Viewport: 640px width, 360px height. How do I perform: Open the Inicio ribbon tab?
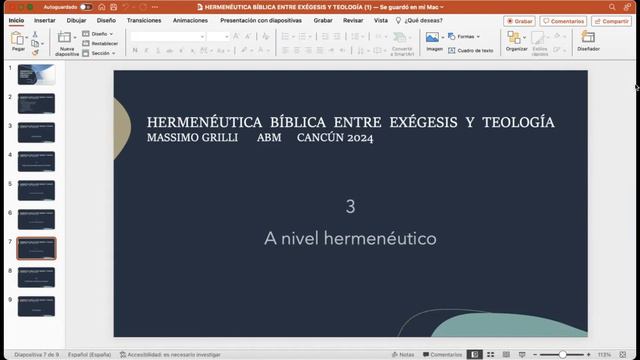(16, 20)
